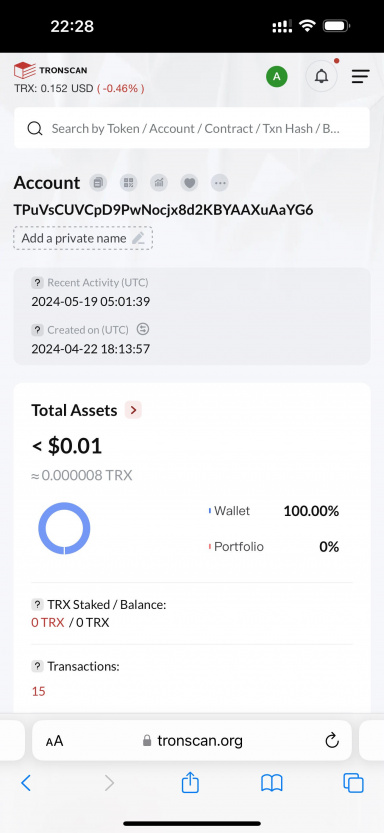Viewport: 384px width, 833px height.
Task: Click the asset distribution donut chart
Action: tap(64, 529)
